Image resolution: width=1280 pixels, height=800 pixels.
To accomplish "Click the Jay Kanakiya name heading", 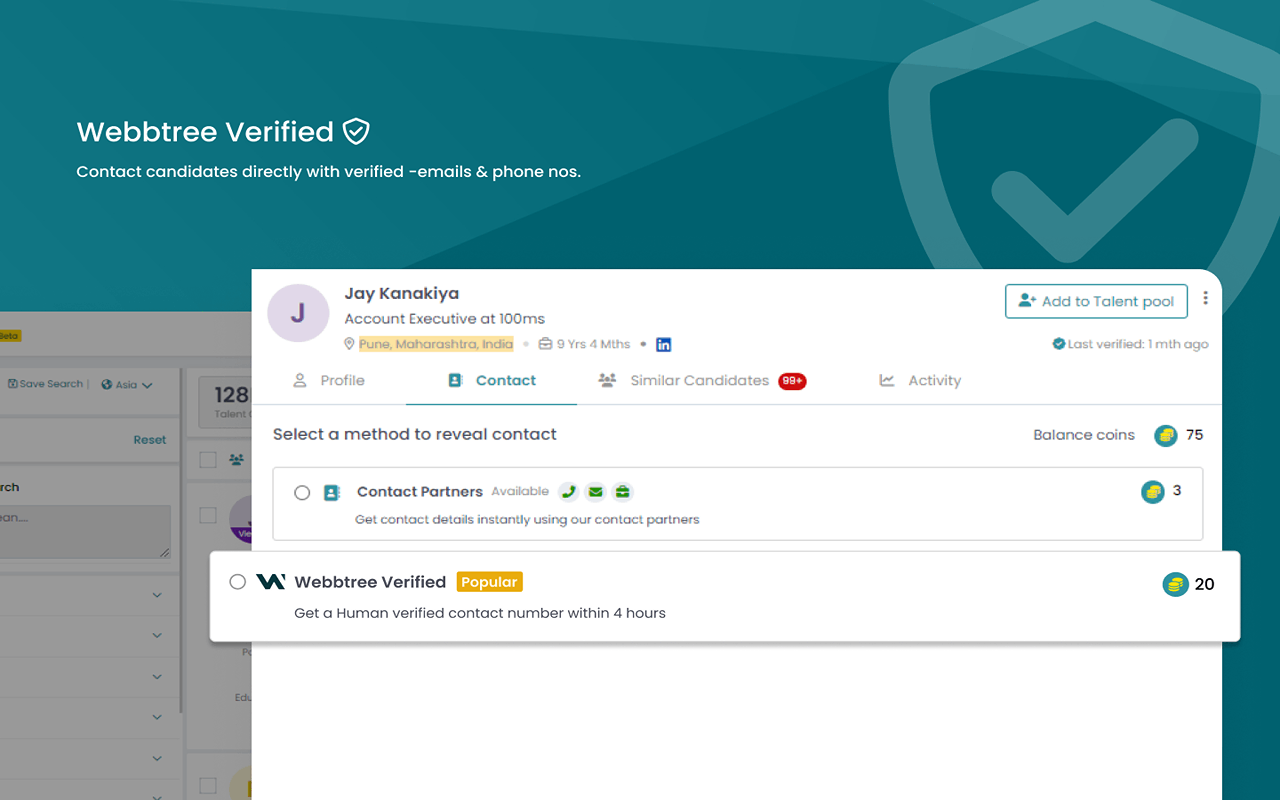I will pyautogui.click(x=402, y=294).
